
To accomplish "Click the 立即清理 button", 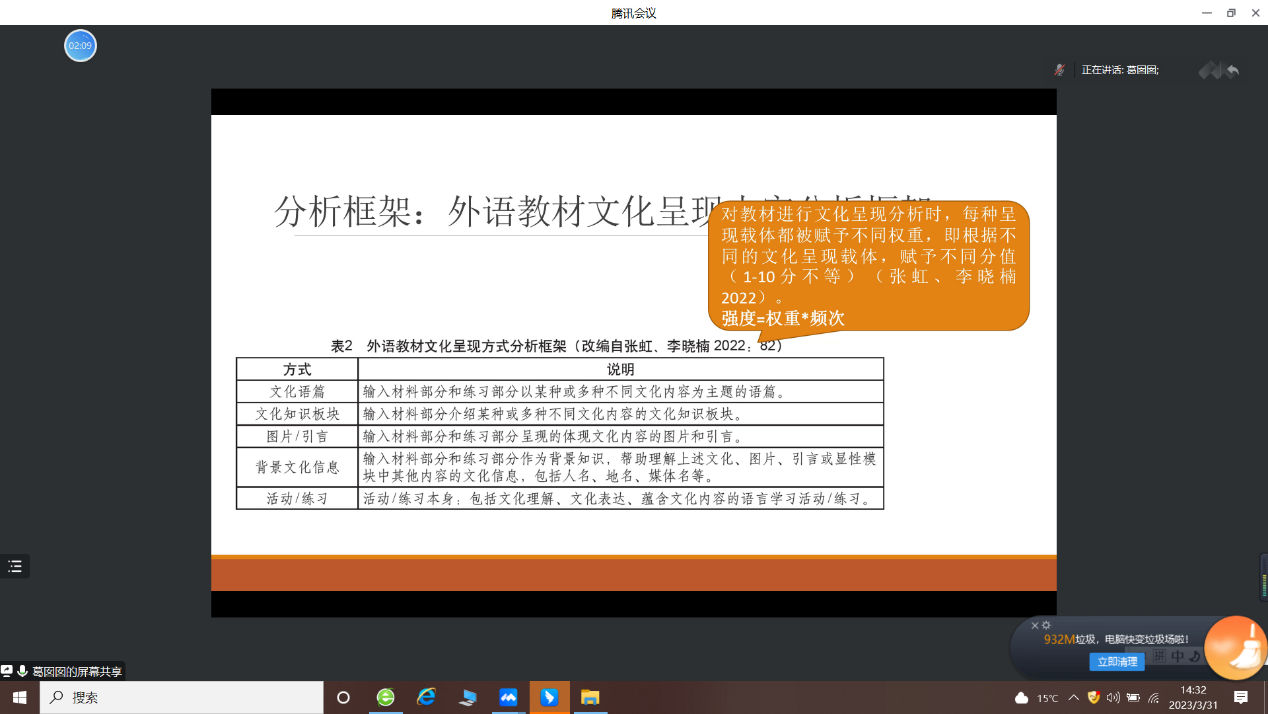I will coord(1116,661).
